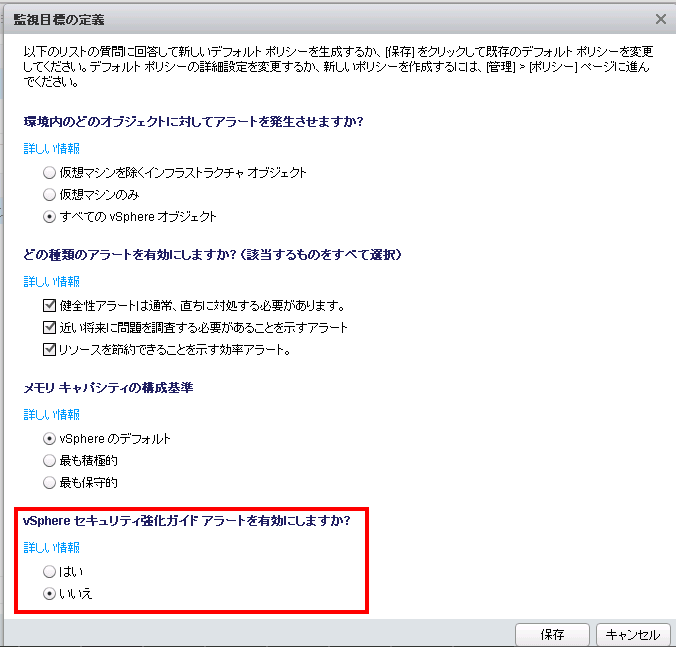
Task: Click the 保存 button
Action: click(x=552, y=634)
